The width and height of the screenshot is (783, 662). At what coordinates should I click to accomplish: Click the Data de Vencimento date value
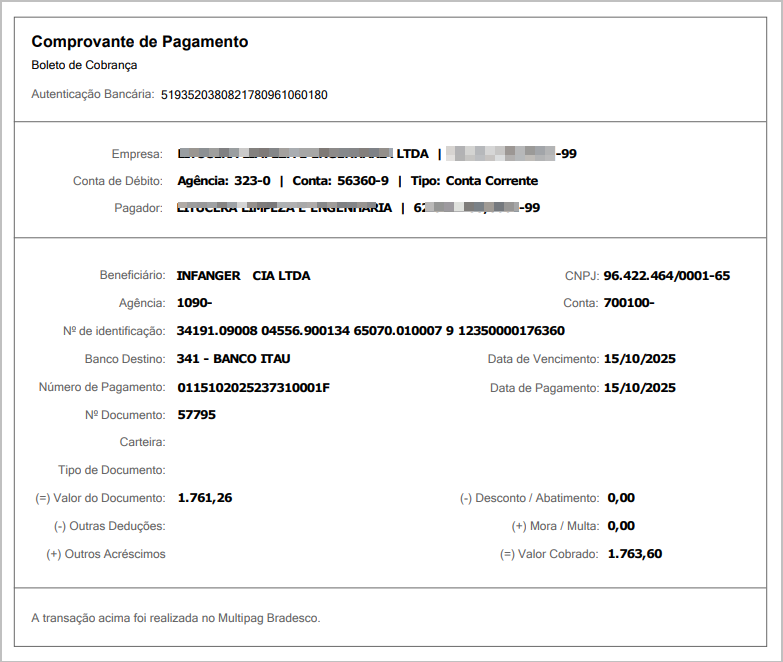coord(640,359)
